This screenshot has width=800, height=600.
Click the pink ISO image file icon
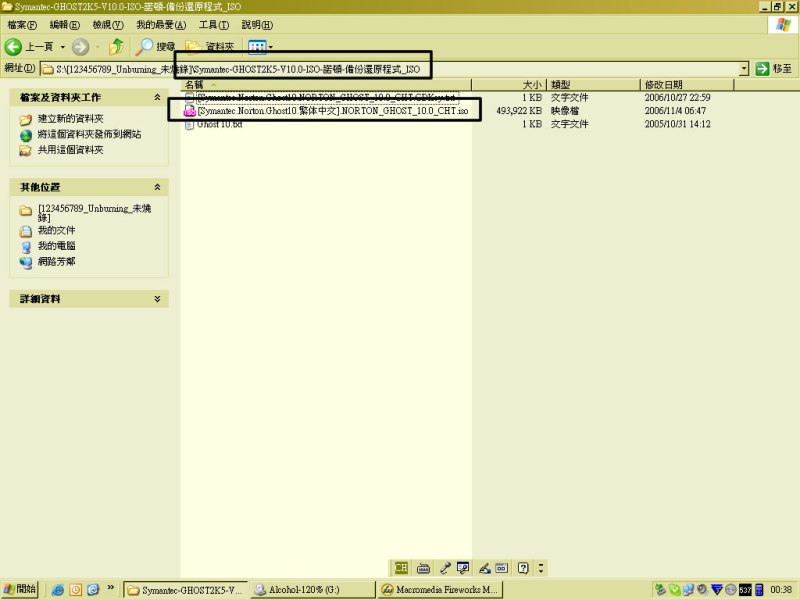[189, 111]
